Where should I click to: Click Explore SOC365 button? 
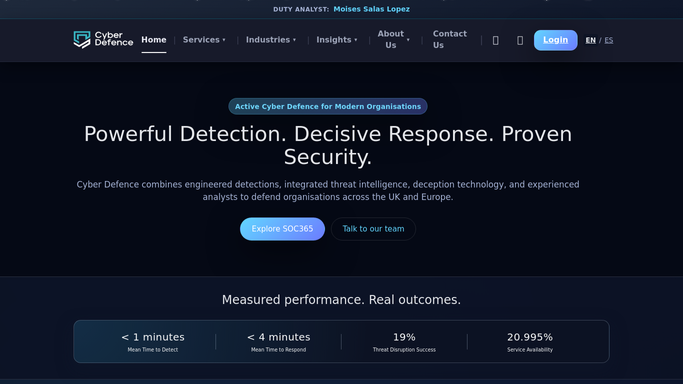[x=282, y=229]
